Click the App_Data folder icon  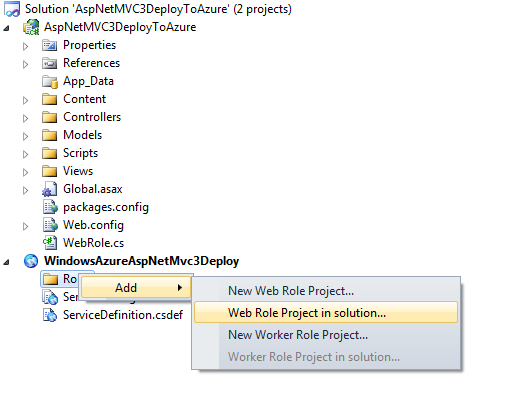pyautogui.click(x=50, y=81)
